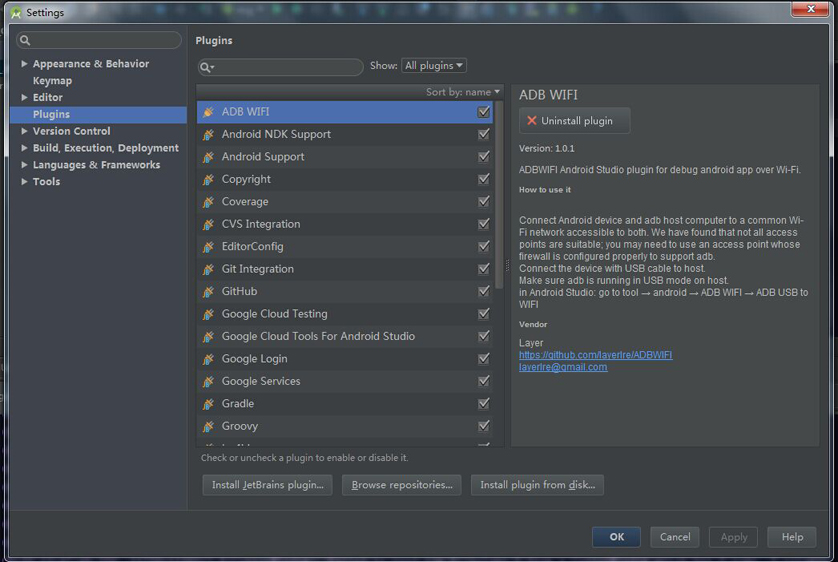Viewport: 838px width, 562px height.
Task: Expand Build, Execution, Deployment arrow
Action: click(24, 148)
